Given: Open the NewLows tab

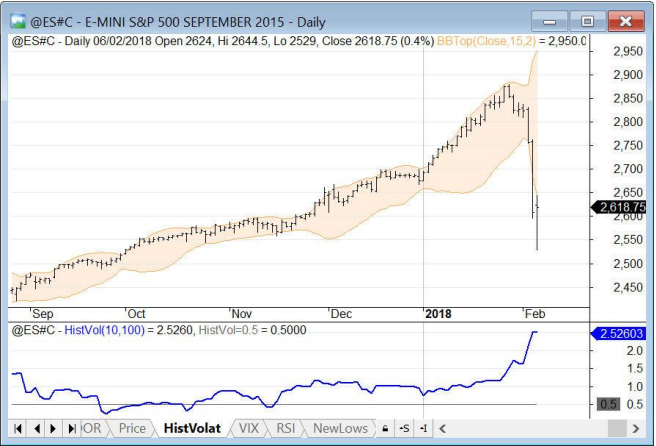Looking at the screenshot, I should (x=341, y=428).
